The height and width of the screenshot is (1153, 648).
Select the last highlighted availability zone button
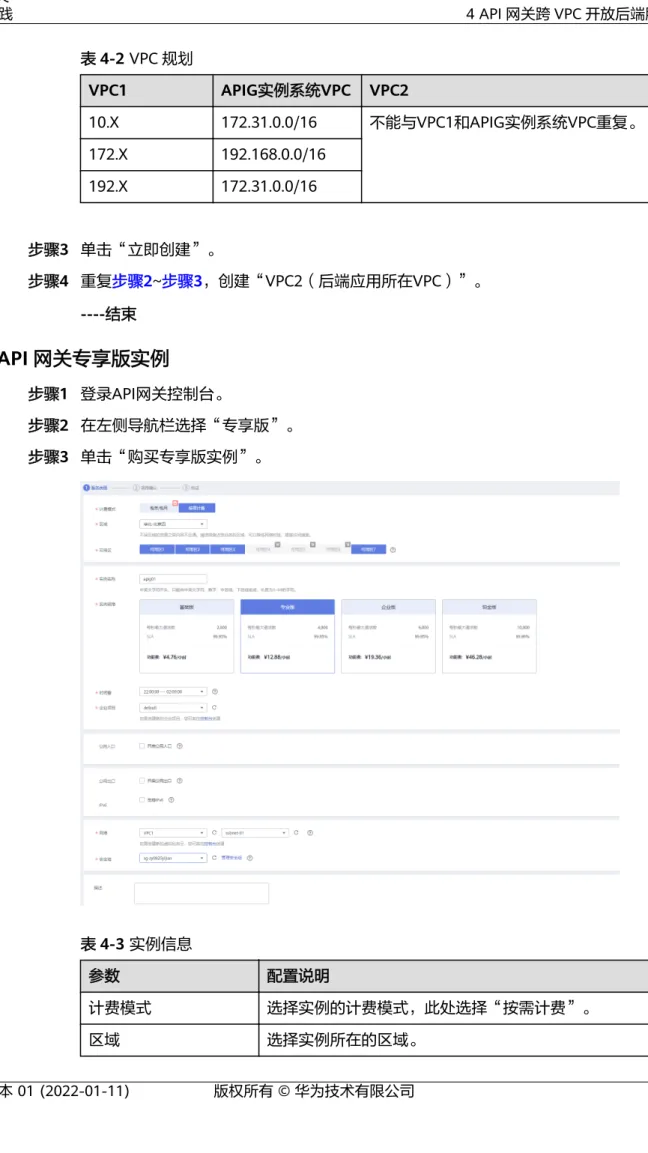coord(368,549)
